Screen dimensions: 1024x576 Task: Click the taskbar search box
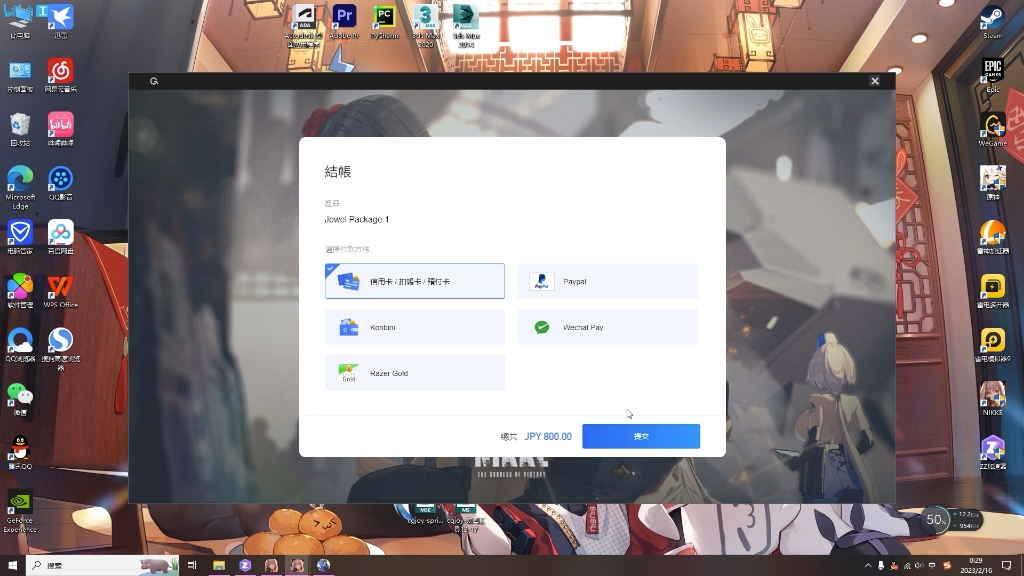[x=100, y=565]
